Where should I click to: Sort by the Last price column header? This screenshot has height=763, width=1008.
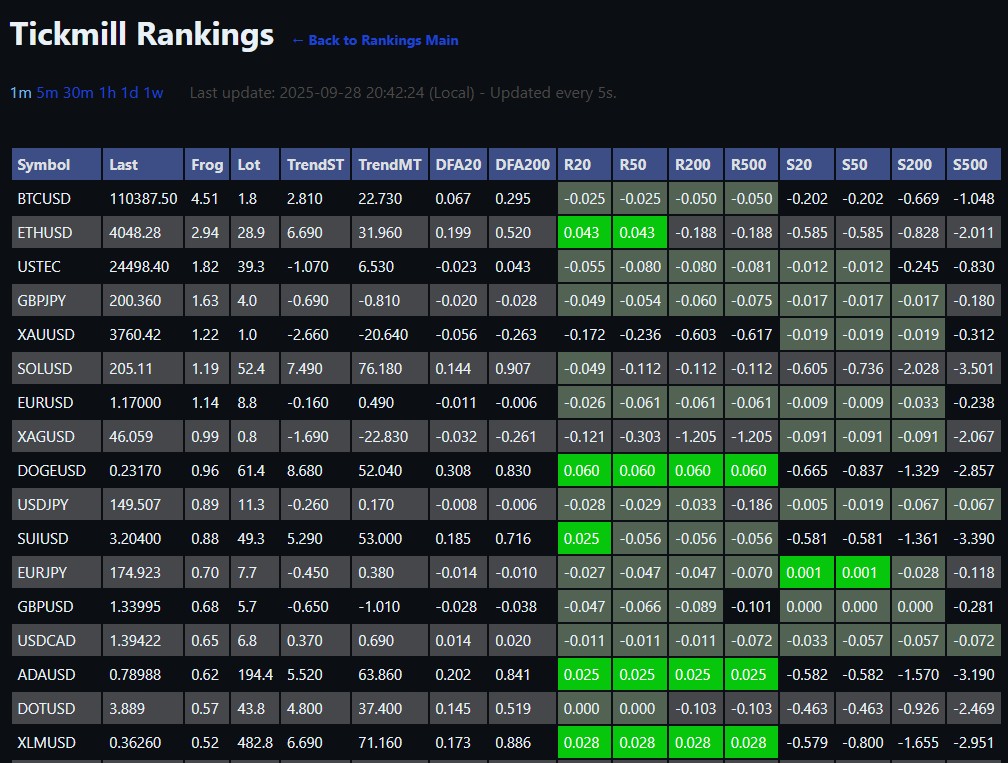click(124, 164)
